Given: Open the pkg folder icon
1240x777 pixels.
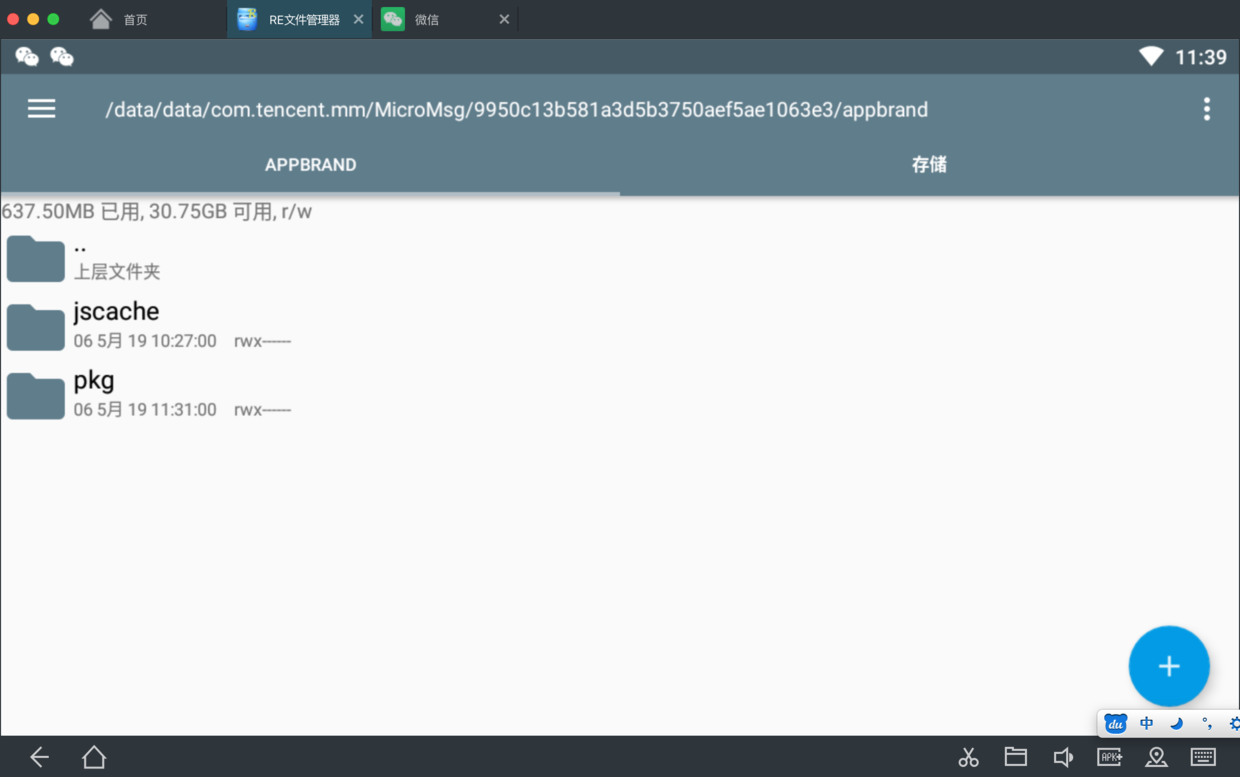Looking at the screenshot, I should pos(36,396).
